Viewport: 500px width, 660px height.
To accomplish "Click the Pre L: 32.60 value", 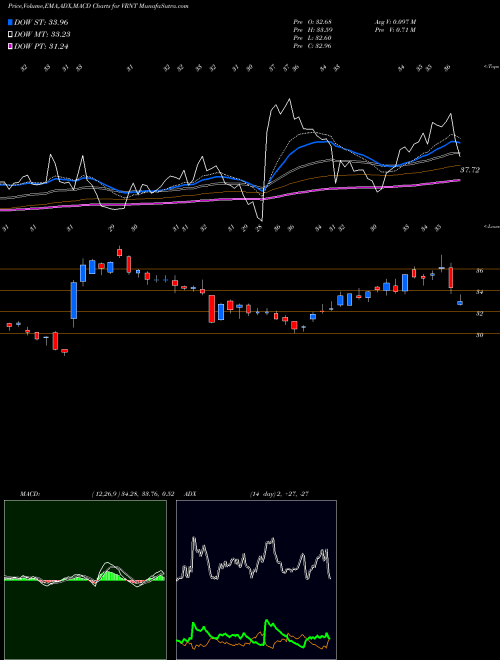I will (x=313, y=38).
